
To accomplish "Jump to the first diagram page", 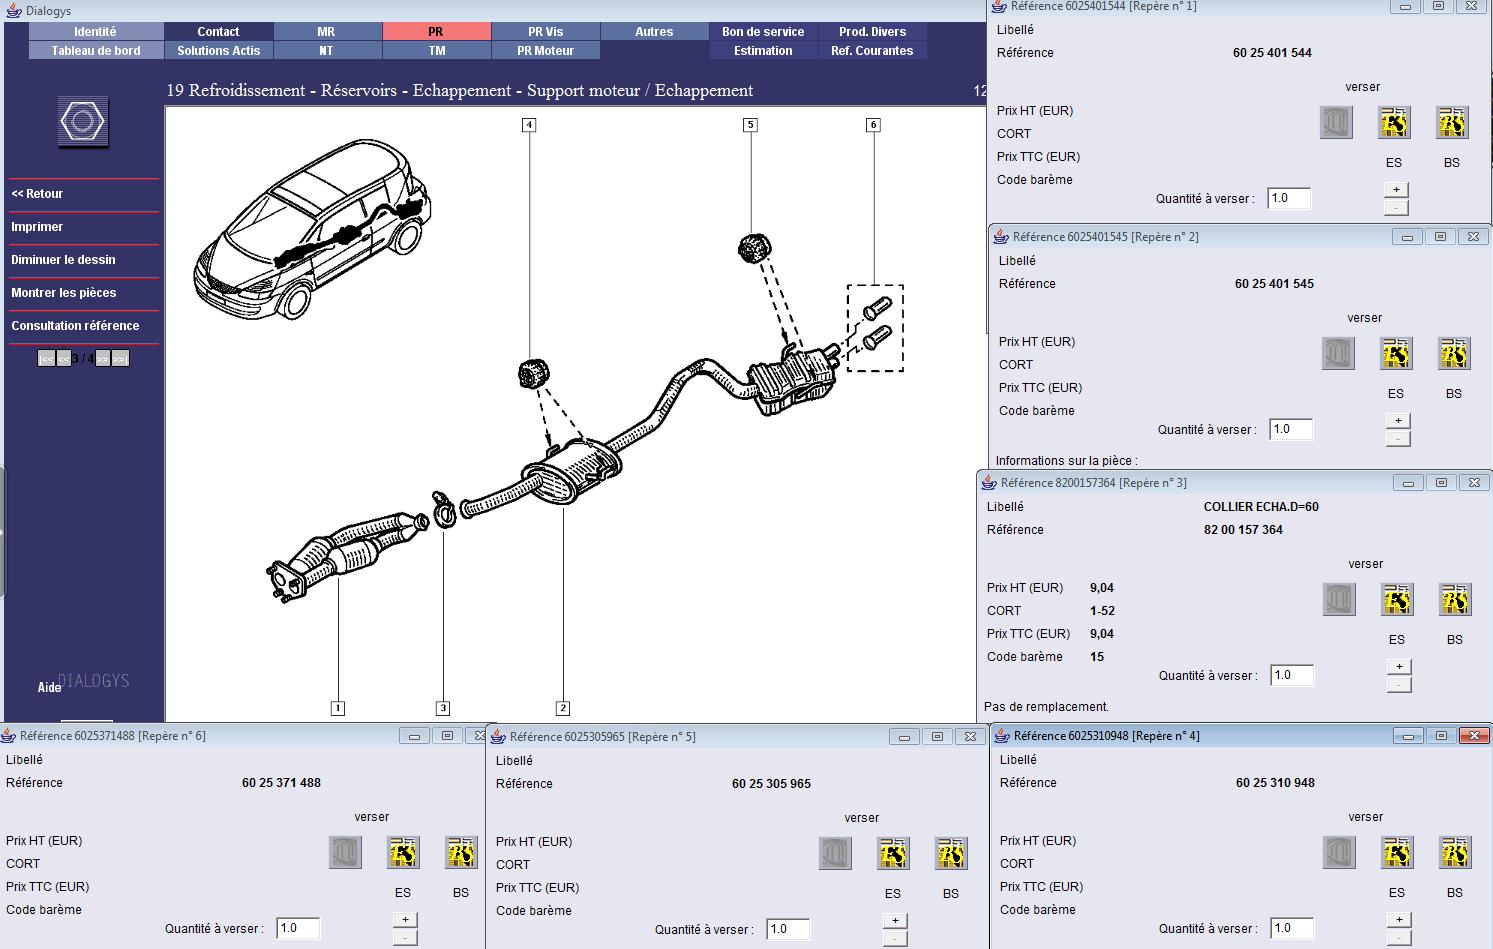I will [46, 359].
